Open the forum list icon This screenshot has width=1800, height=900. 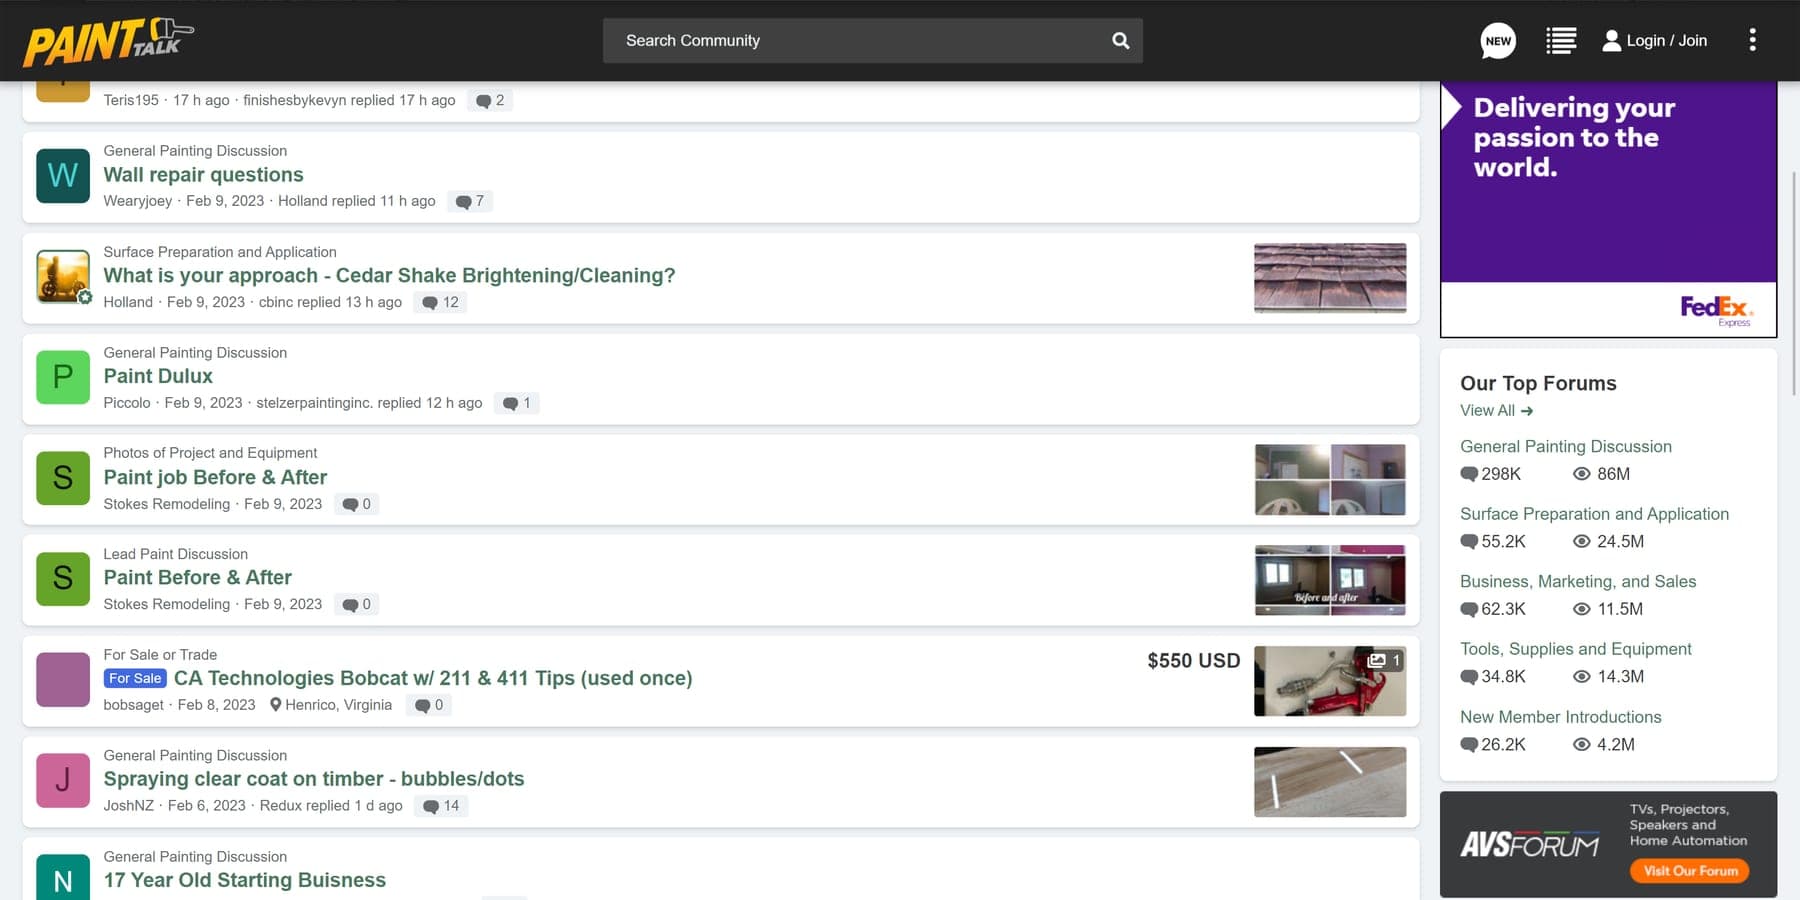tap(1560, 41)
